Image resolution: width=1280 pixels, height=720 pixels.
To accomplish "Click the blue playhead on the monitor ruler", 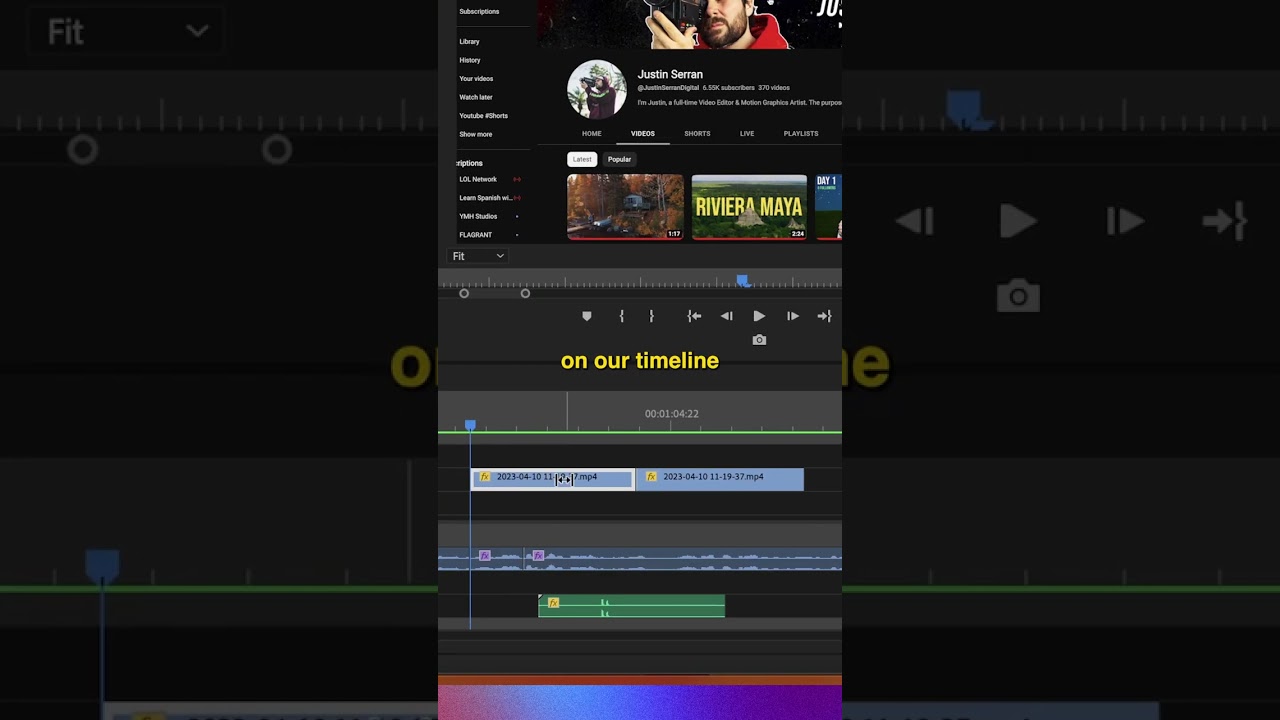I will 742,282.
